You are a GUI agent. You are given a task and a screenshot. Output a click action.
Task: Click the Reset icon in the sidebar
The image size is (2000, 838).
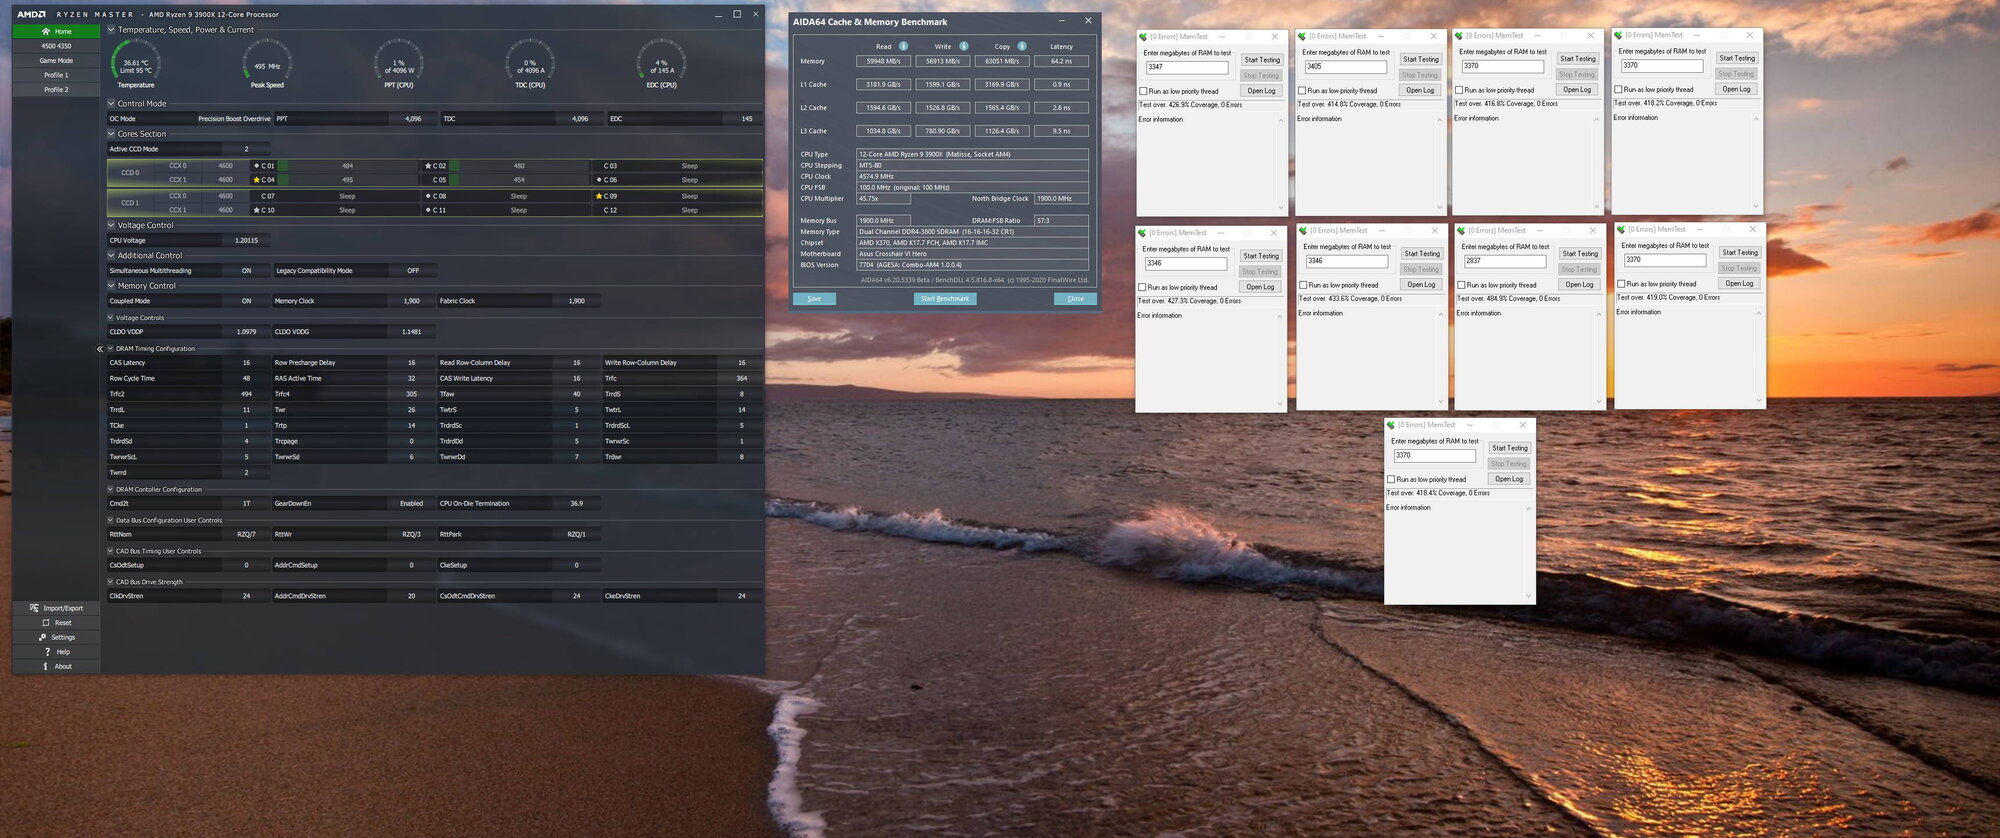[46, 622]
